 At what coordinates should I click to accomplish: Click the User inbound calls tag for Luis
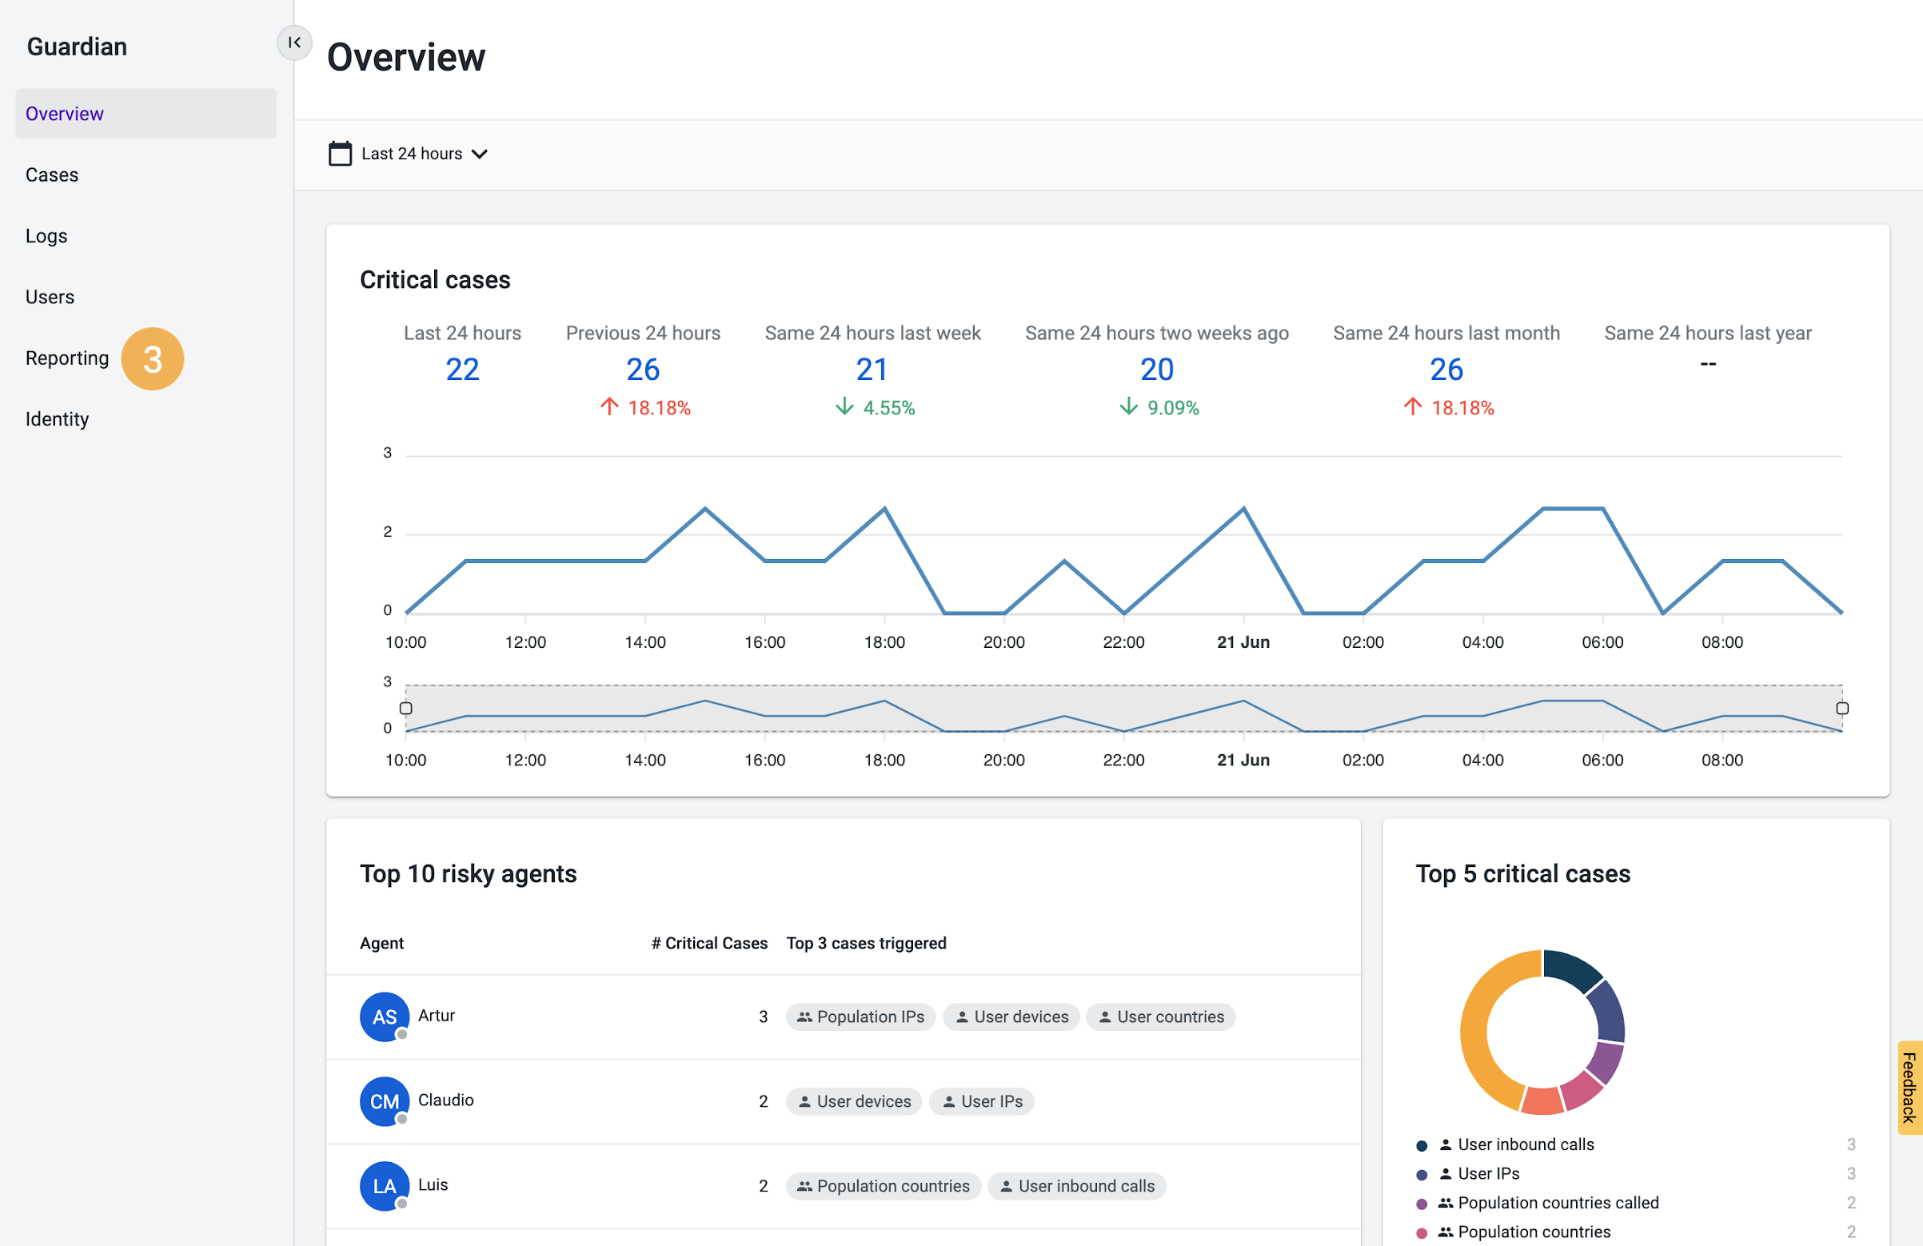point(1076,1186)
